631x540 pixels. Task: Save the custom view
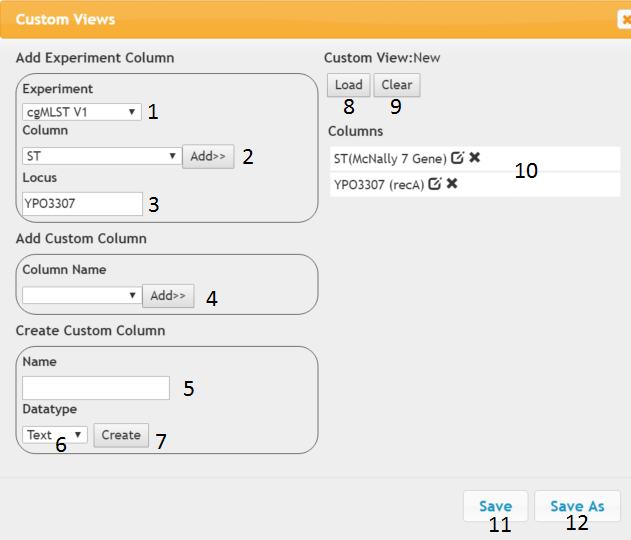click(x=495, y=506)
